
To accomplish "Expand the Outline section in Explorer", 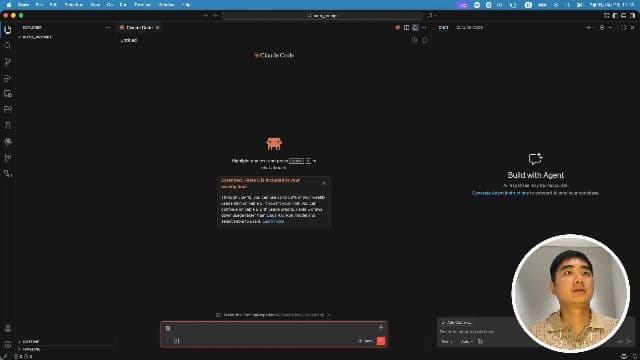I will coord(31,341).
